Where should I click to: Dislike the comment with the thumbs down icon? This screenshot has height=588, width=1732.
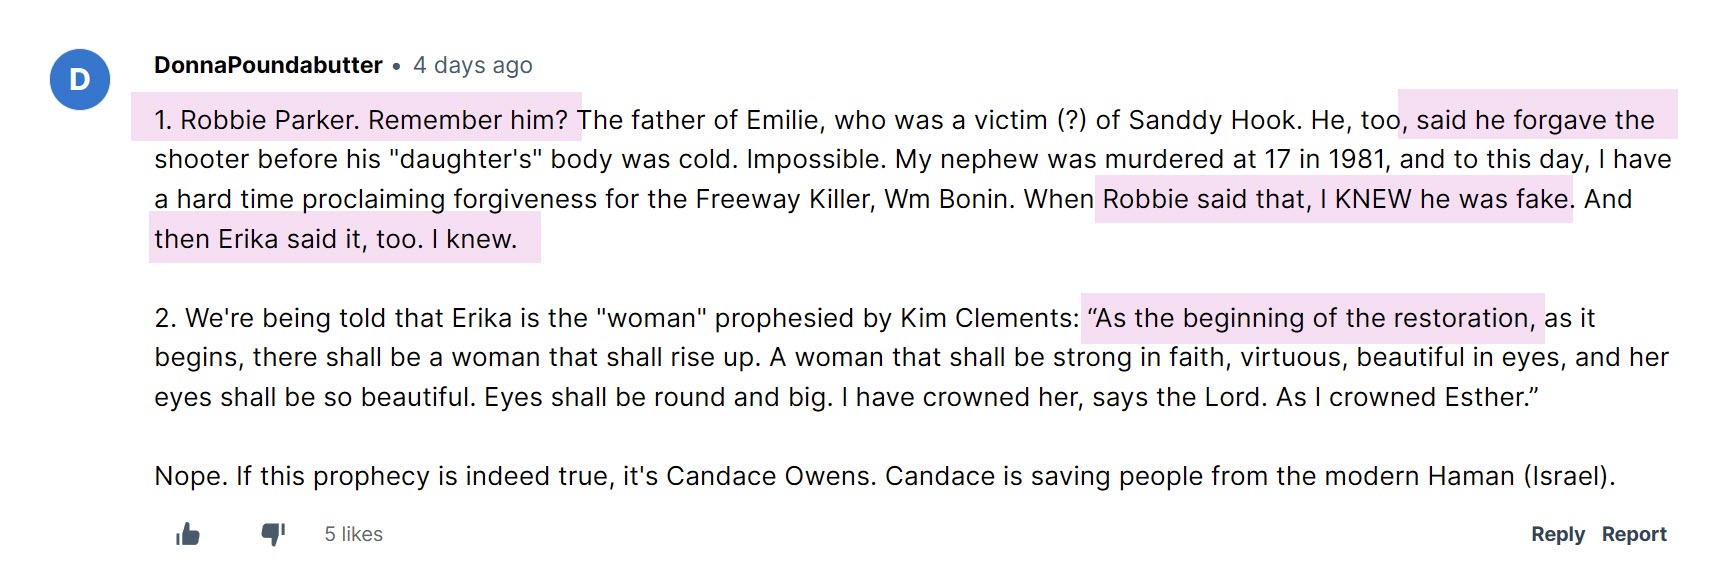click(x=273, y=534)
